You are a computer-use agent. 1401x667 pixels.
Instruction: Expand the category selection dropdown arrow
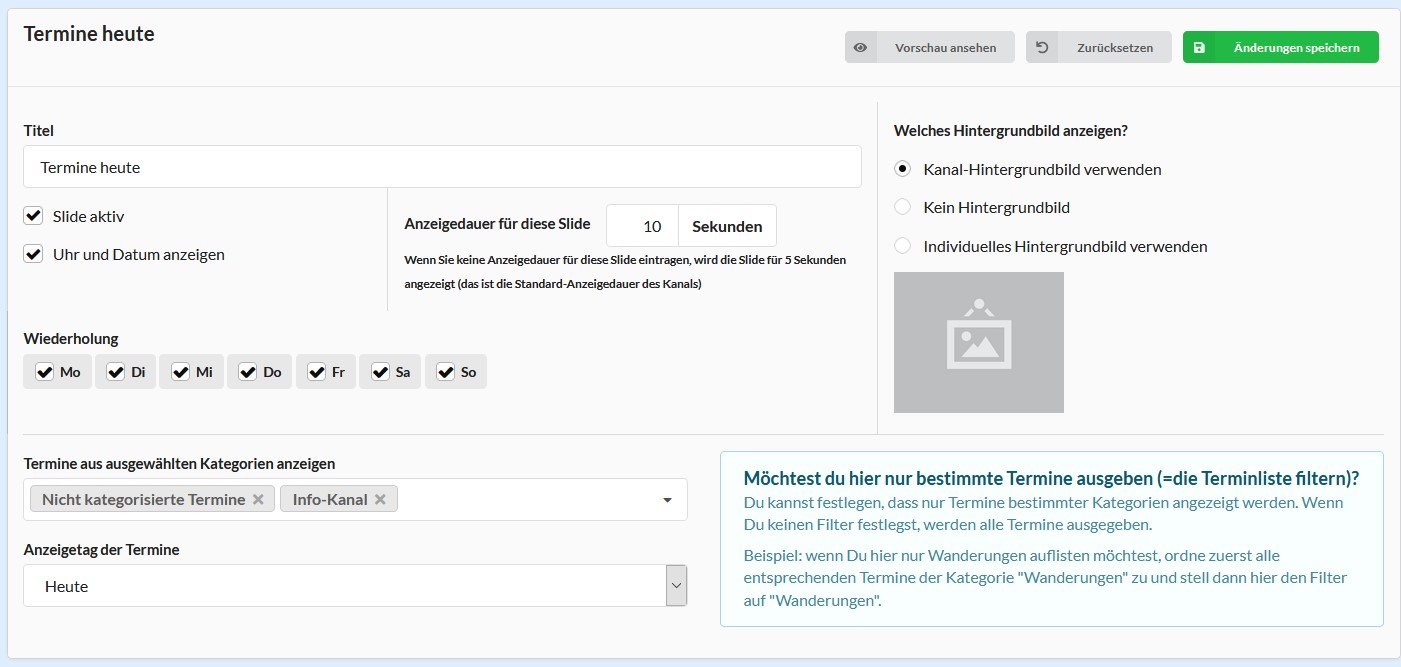(x=667, y=500)
